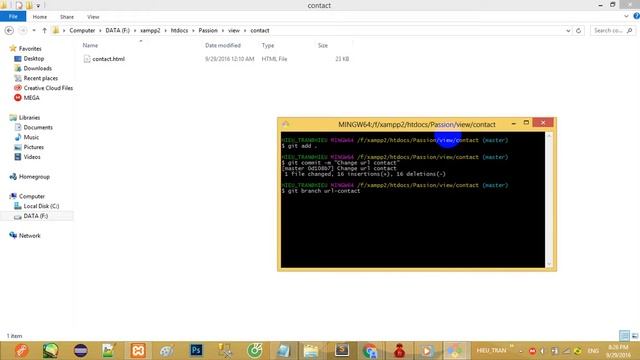The image size is (640, 360).
Task: Switch to the Share ribbon tab
Action: pyautogui.click(x=67, y=17)
